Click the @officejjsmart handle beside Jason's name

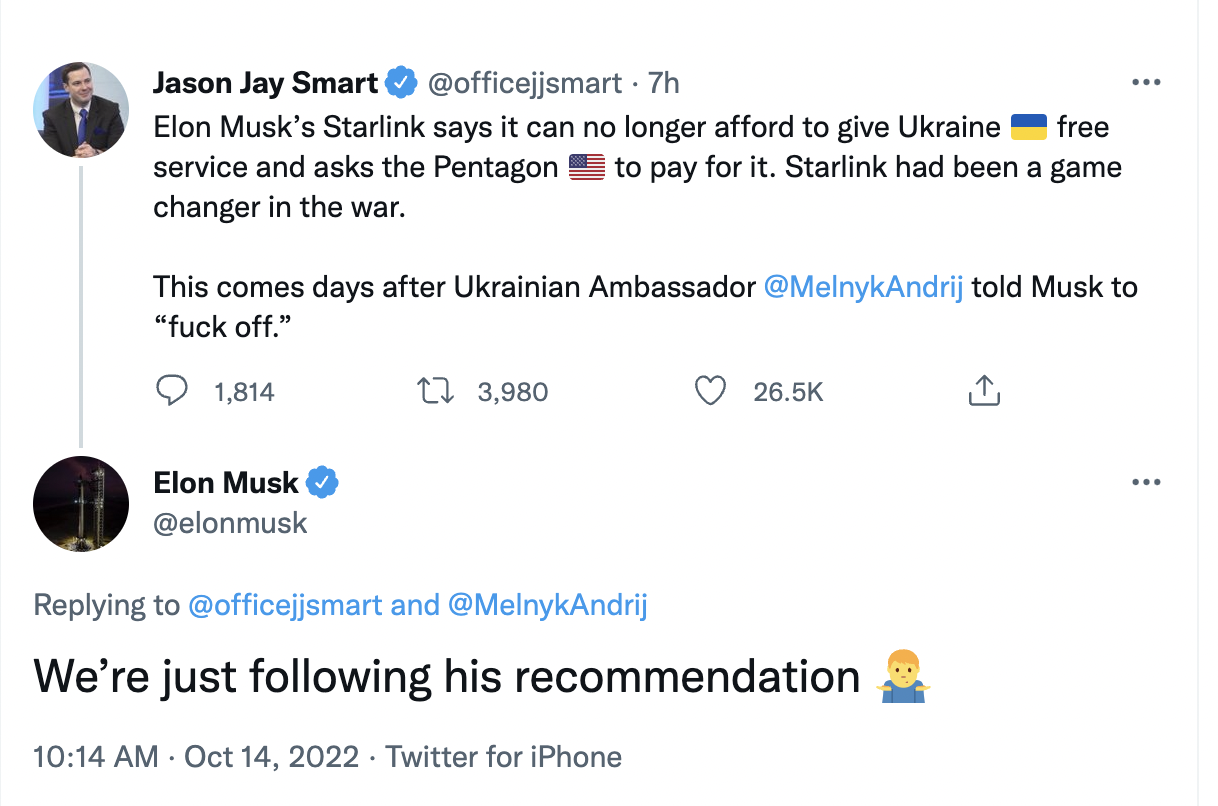[525, 83]
